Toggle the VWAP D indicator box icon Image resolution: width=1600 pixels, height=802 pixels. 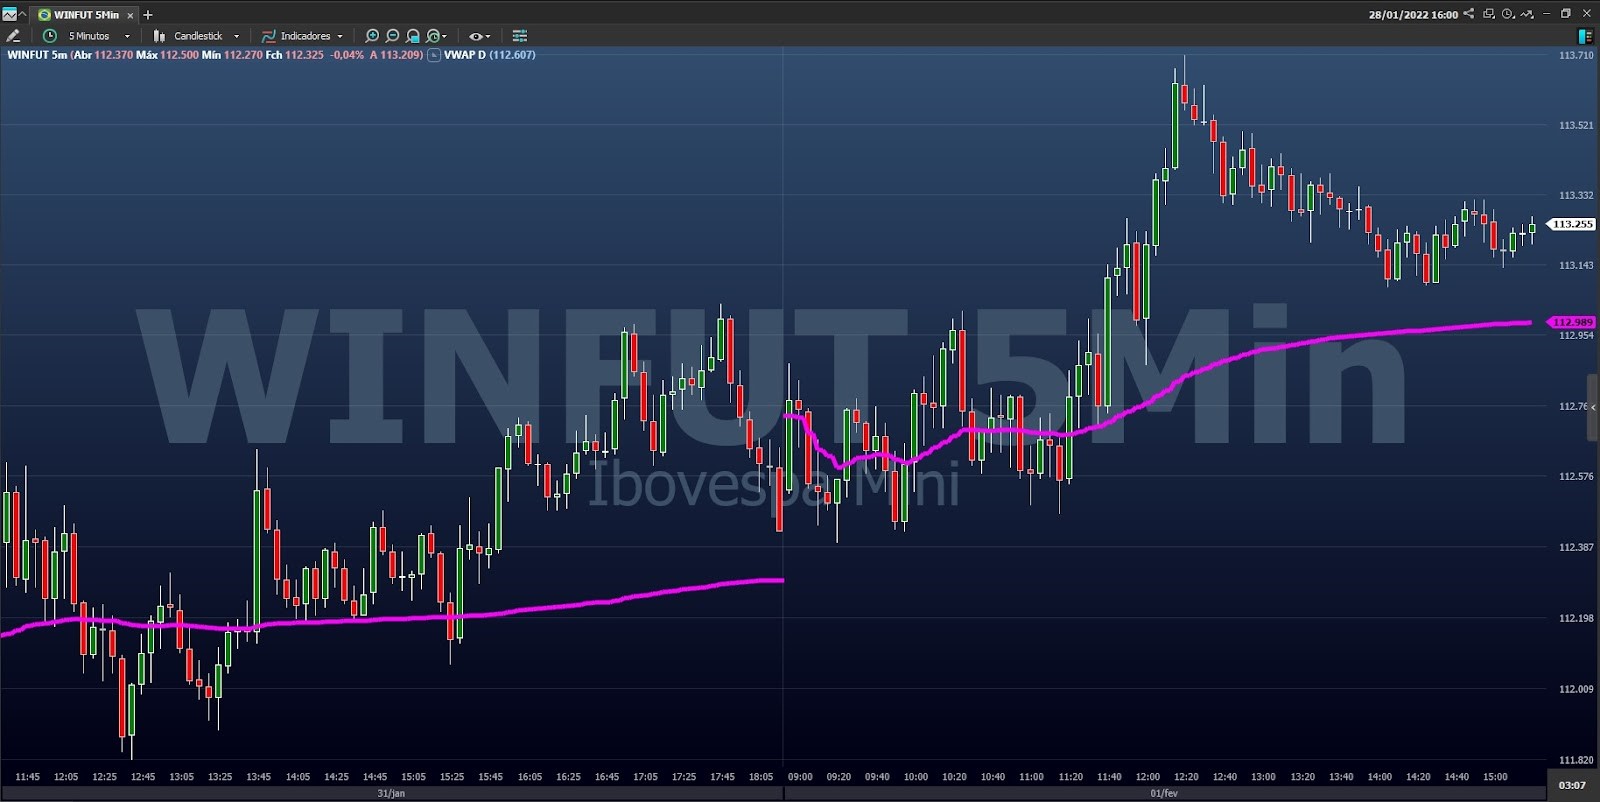[434, 55]
